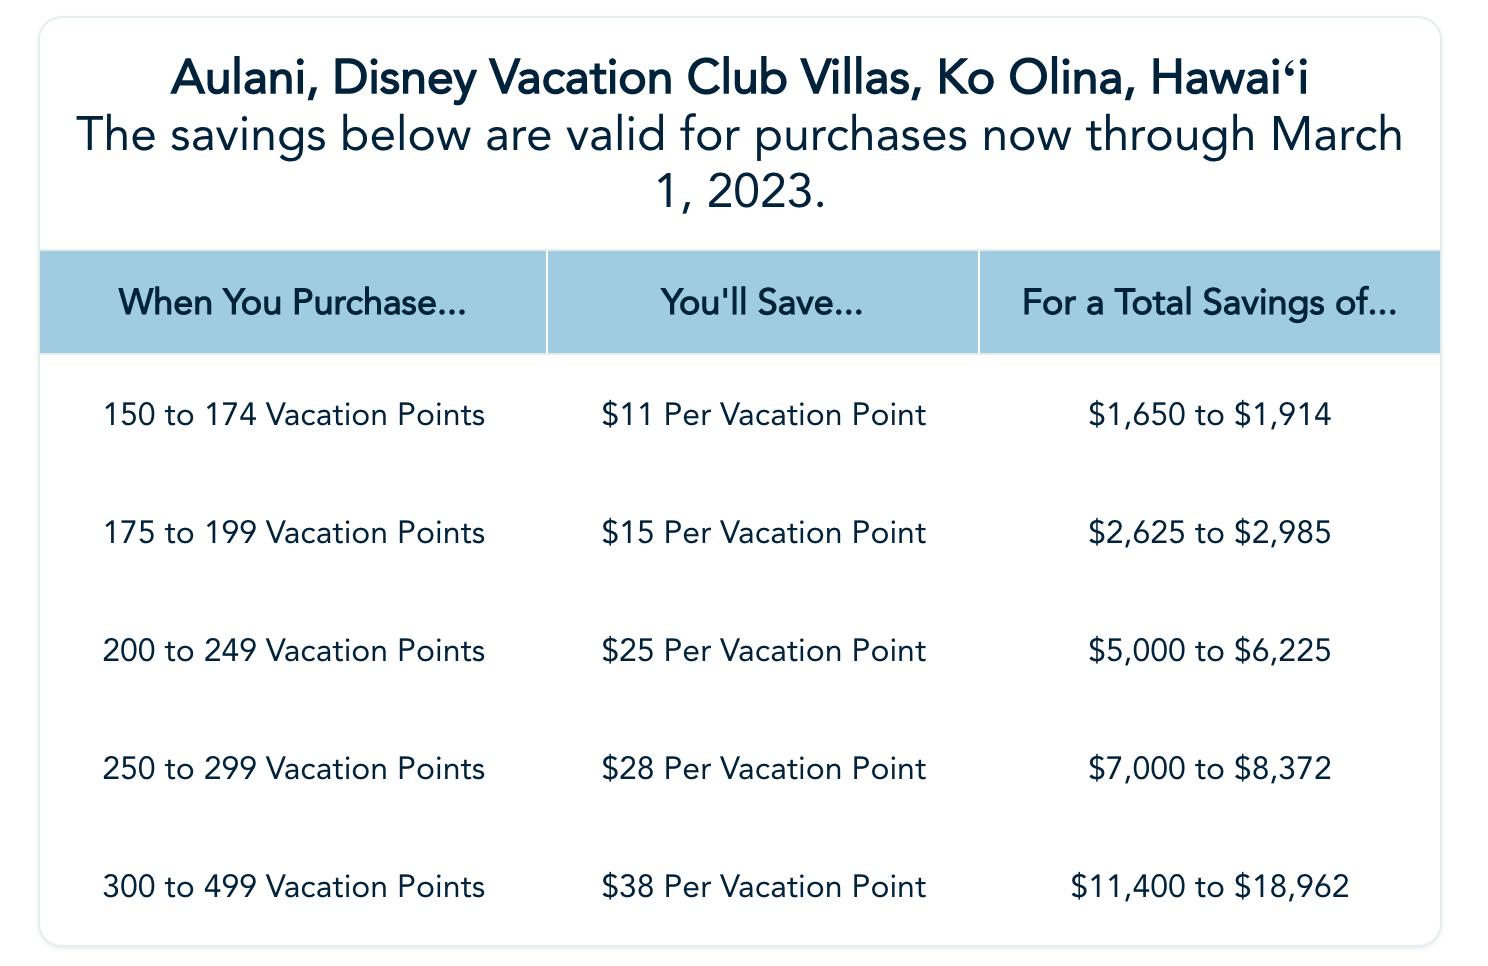Click the $11,400 to $18,962 savings cell
Viewport: 1488px width, 966px height.
[x=1210, y=886]
